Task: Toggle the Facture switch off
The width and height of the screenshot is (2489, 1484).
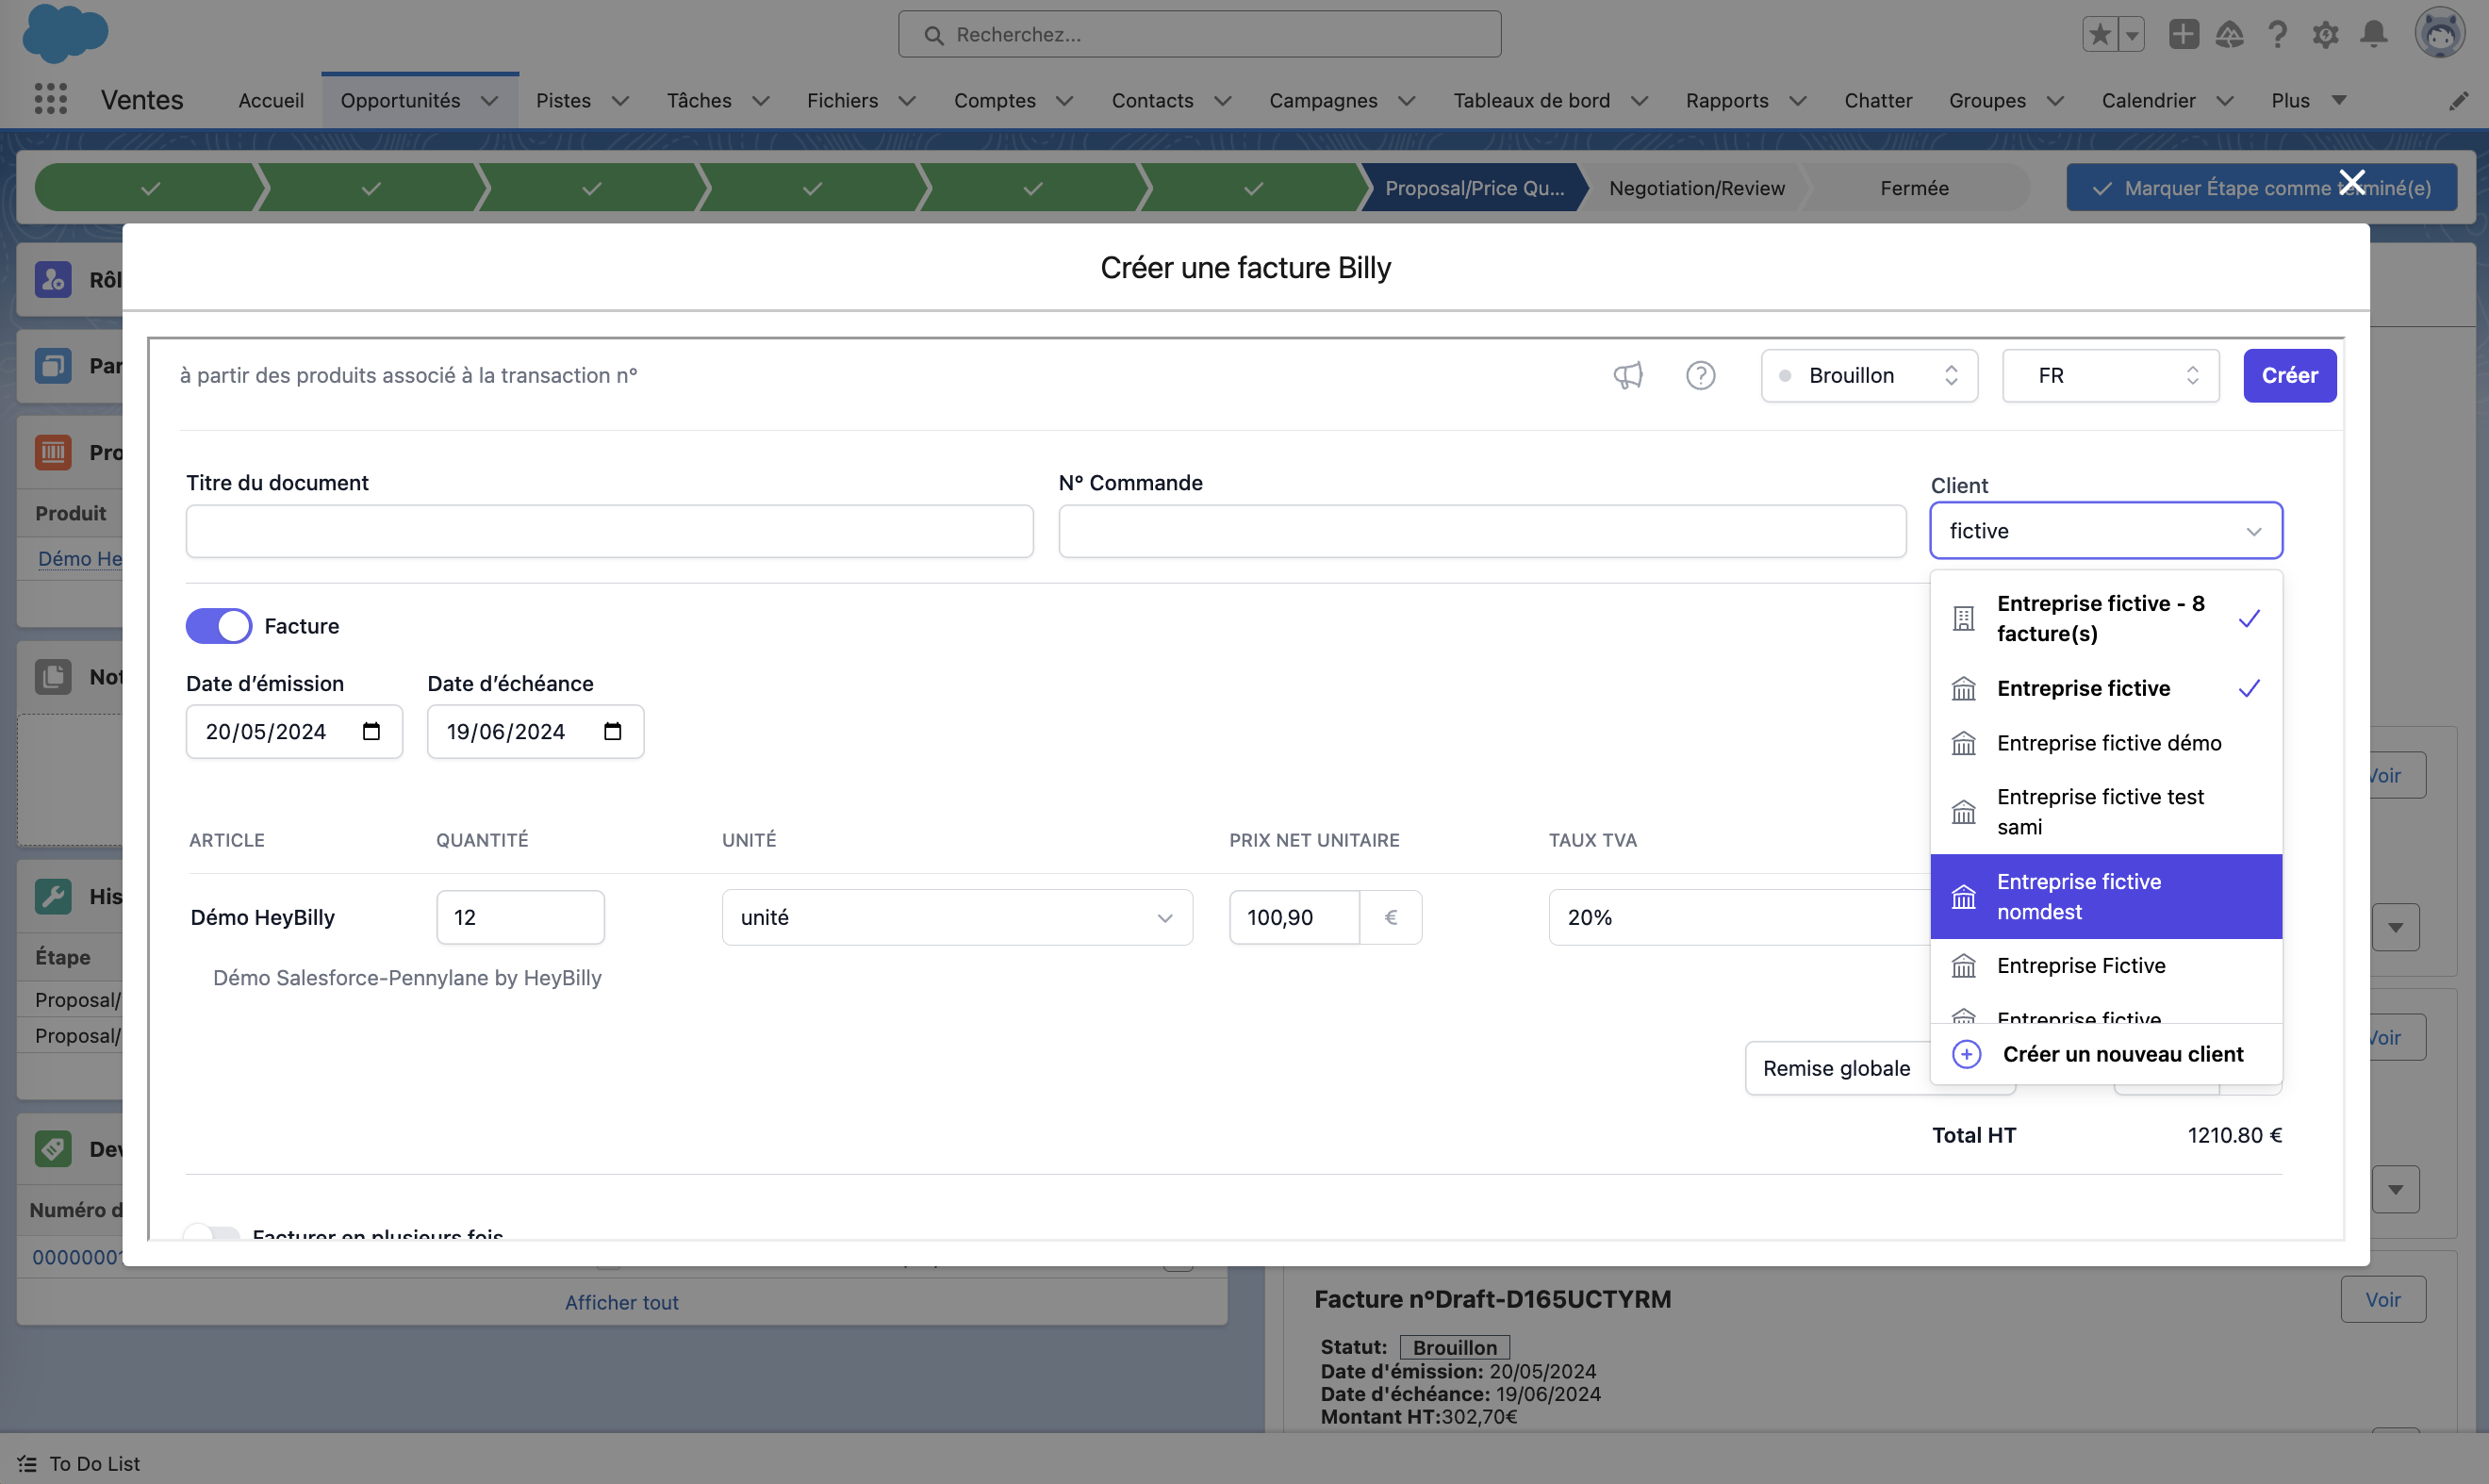Action: [219, 626]
